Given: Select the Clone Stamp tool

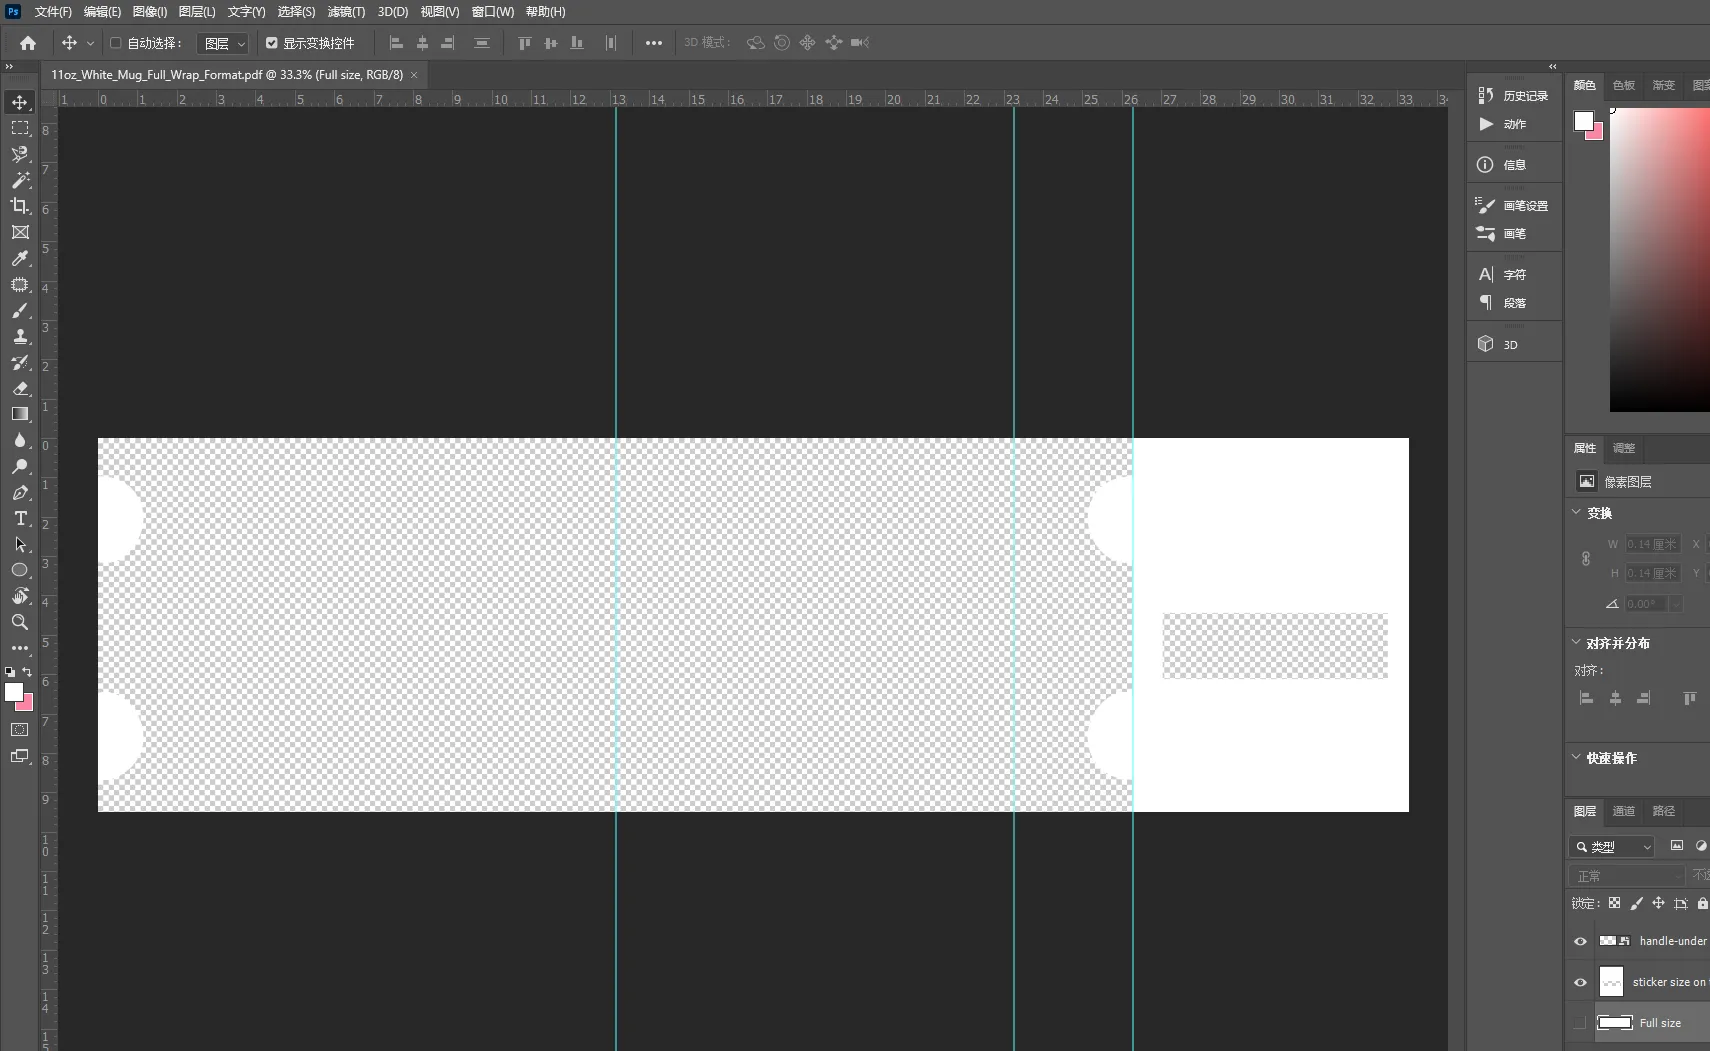Looking at the screenshot, I should click(20, 336).
